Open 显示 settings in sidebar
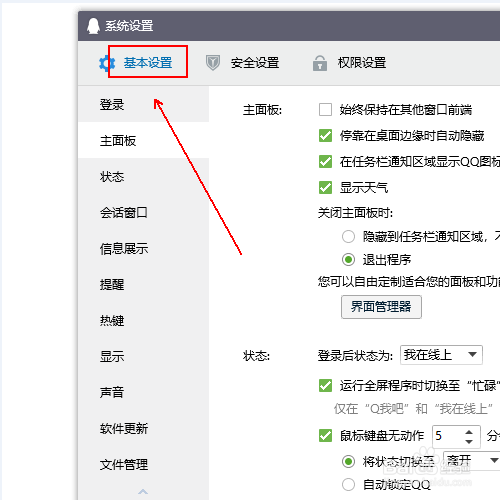 tap(144, 357)
